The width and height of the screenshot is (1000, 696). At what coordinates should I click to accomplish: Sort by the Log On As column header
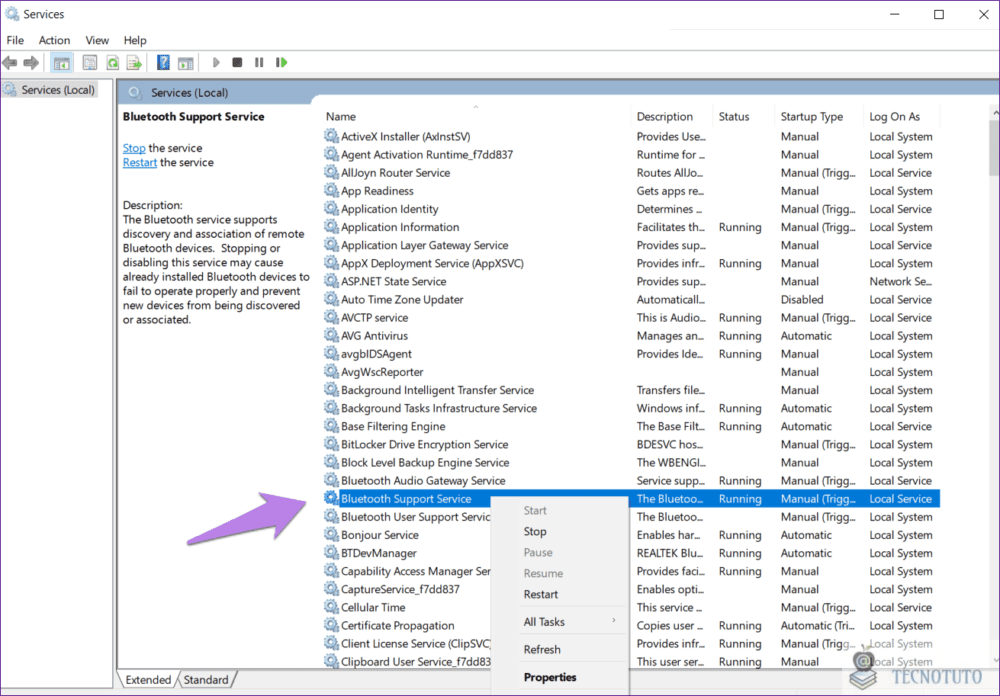(x=902, y=117)
